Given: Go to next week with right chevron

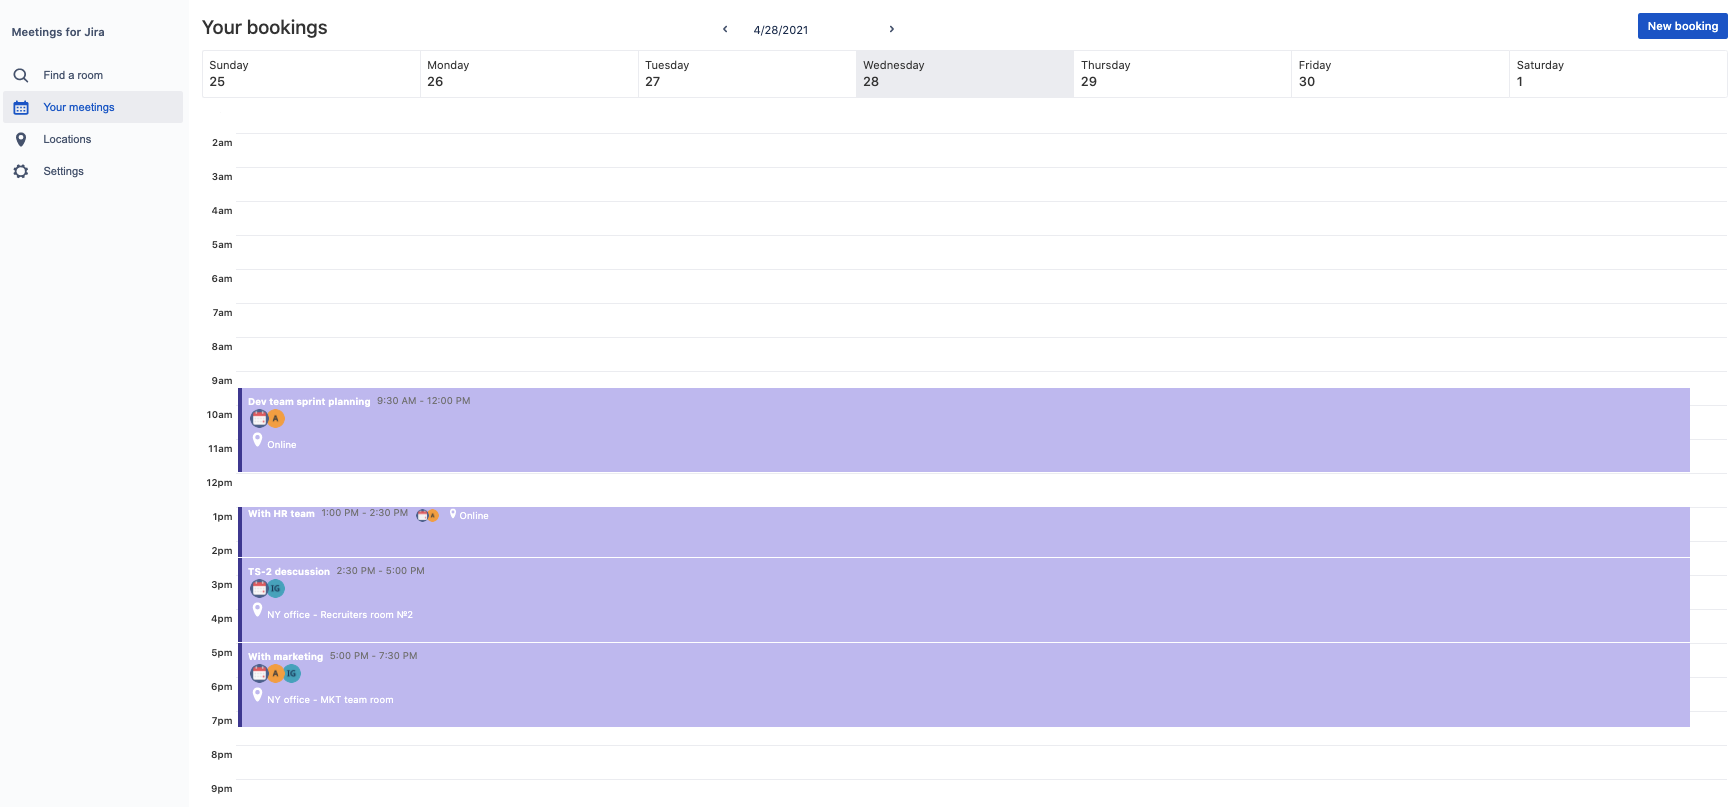Looking at the screenshot, I should (891, 29).
